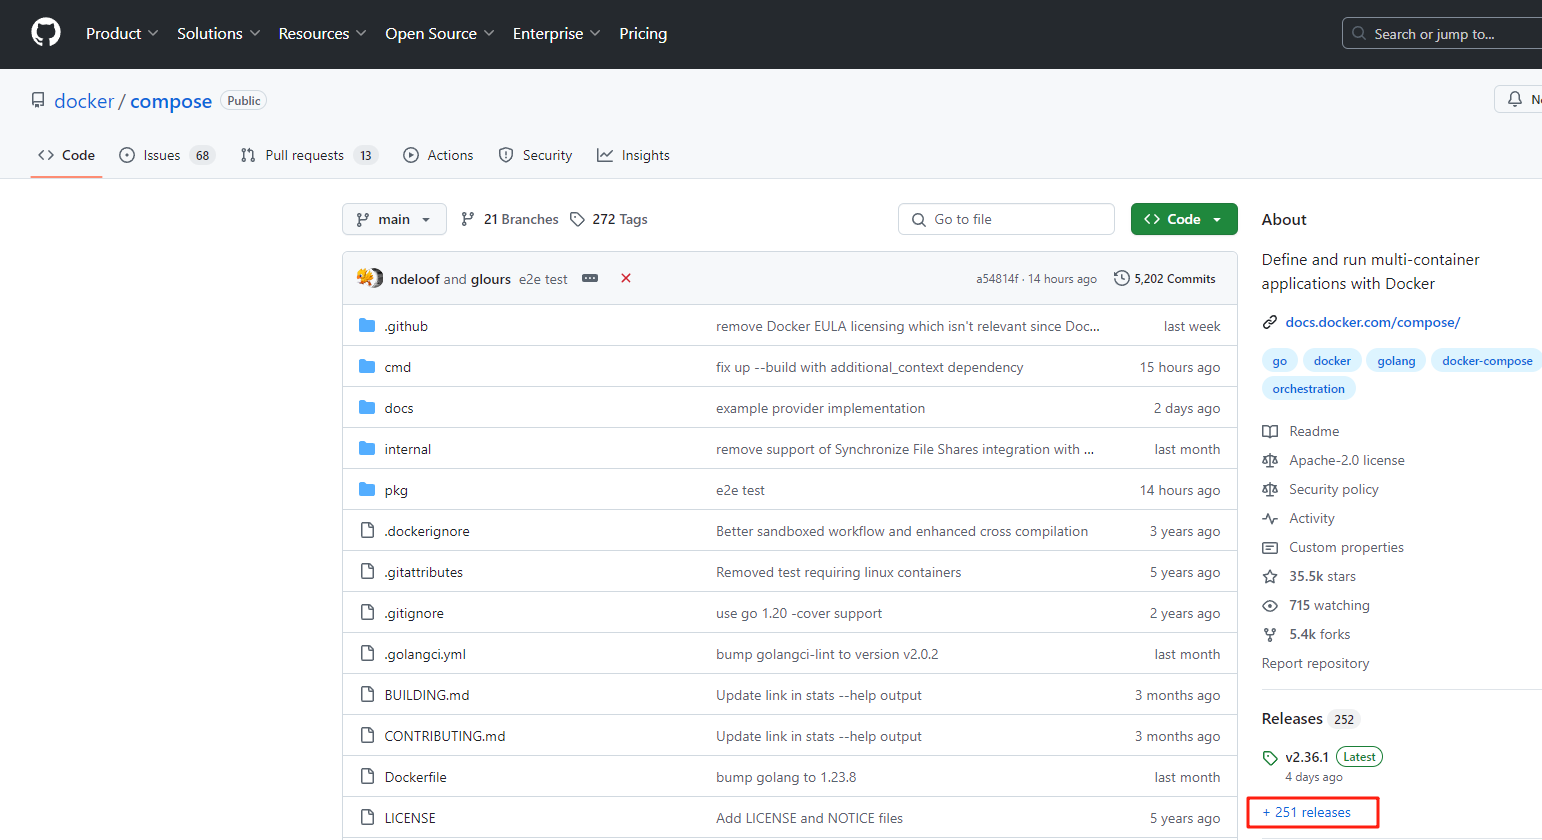Click the .gitattributes file icon
Image resolution: width=1542 pixels, height=840 pixels.
367,572
